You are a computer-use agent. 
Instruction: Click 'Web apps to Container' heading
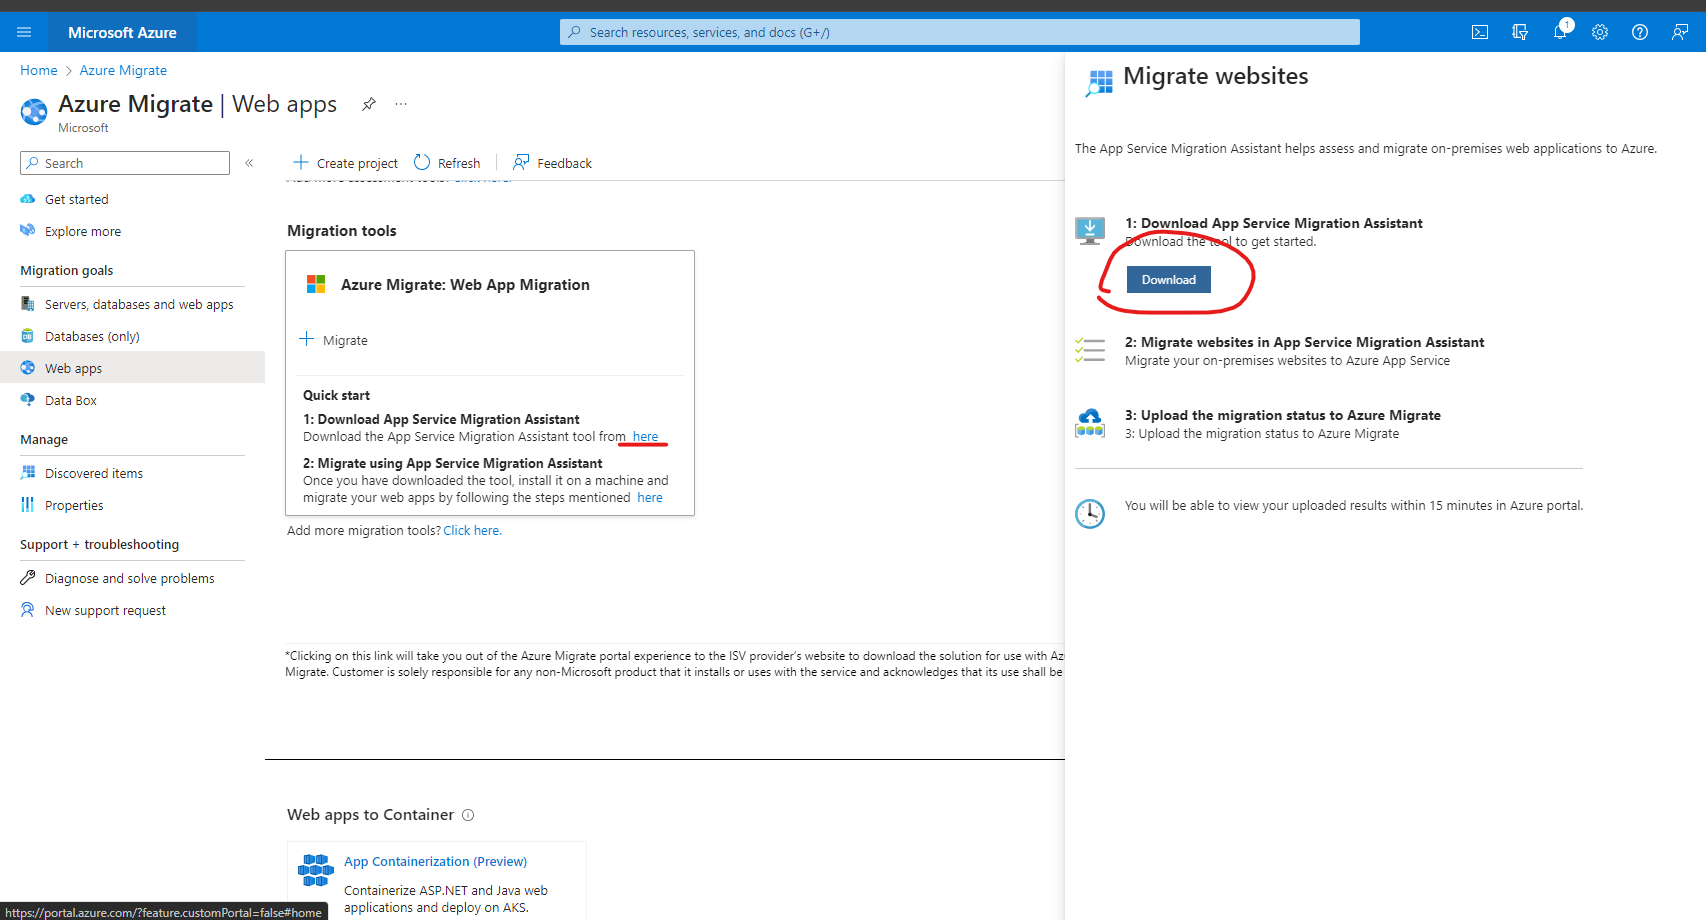coord(370,815)
